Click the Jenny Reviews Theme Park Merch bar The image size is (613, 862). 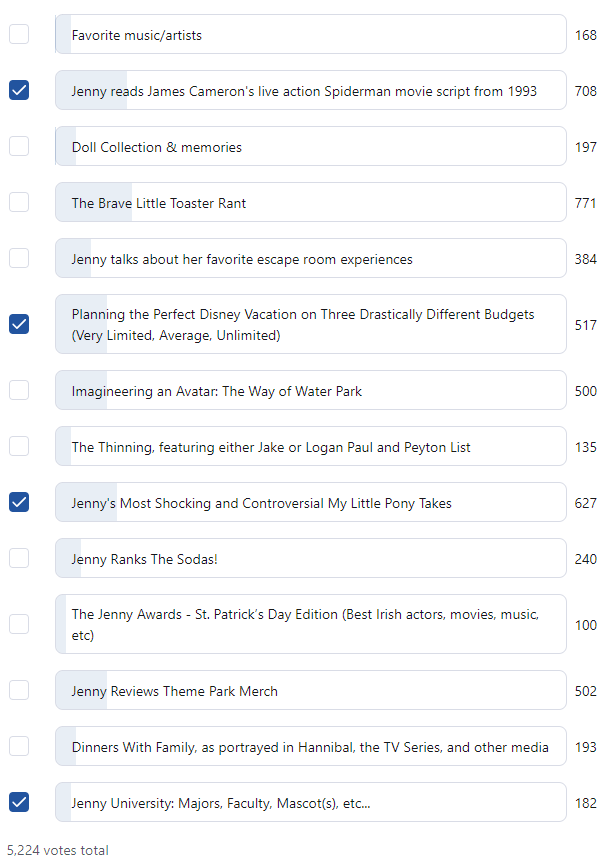pyautogui.click(x=311, y=690)
